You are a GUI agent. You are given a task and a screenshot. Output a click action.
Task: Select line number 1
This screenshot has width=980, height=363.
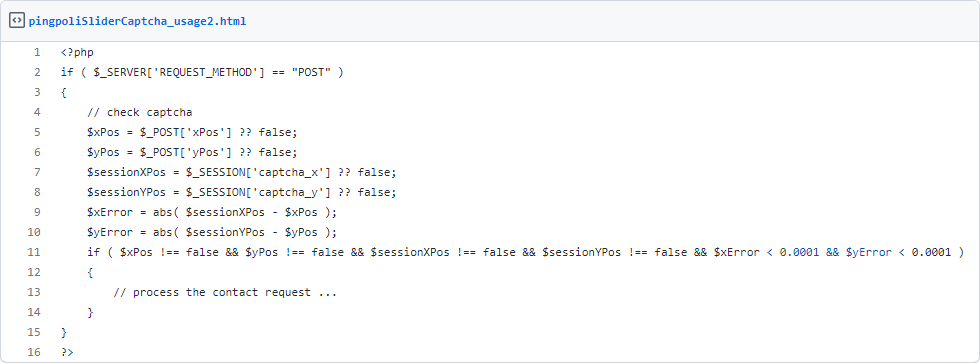[37, 52]
